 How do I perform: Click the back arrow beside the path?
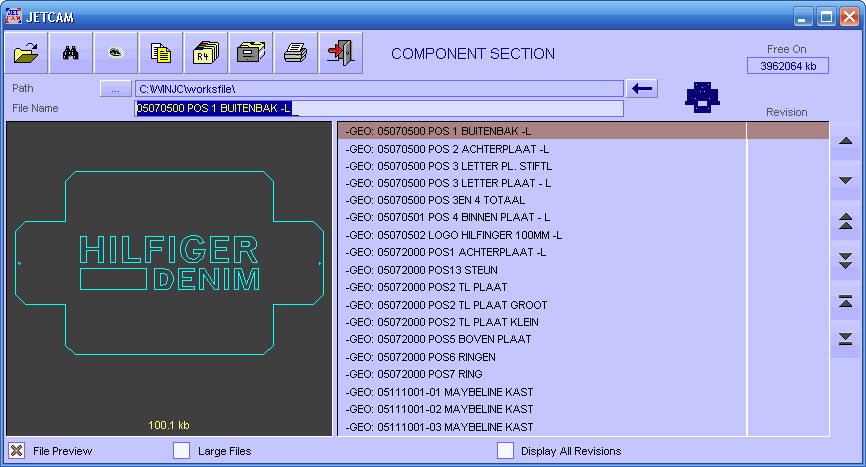tap(642, 88)
